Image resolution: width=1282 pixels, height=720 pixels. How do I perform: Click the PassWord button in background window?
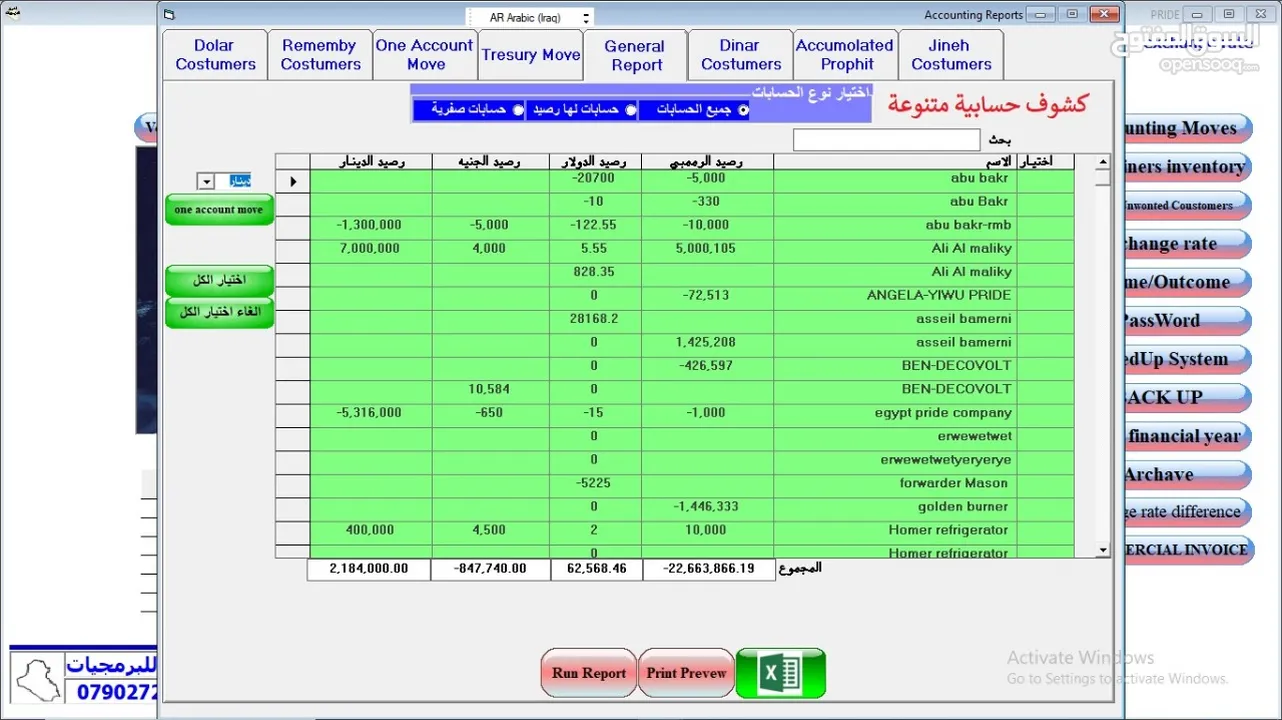pos(1187,320)
